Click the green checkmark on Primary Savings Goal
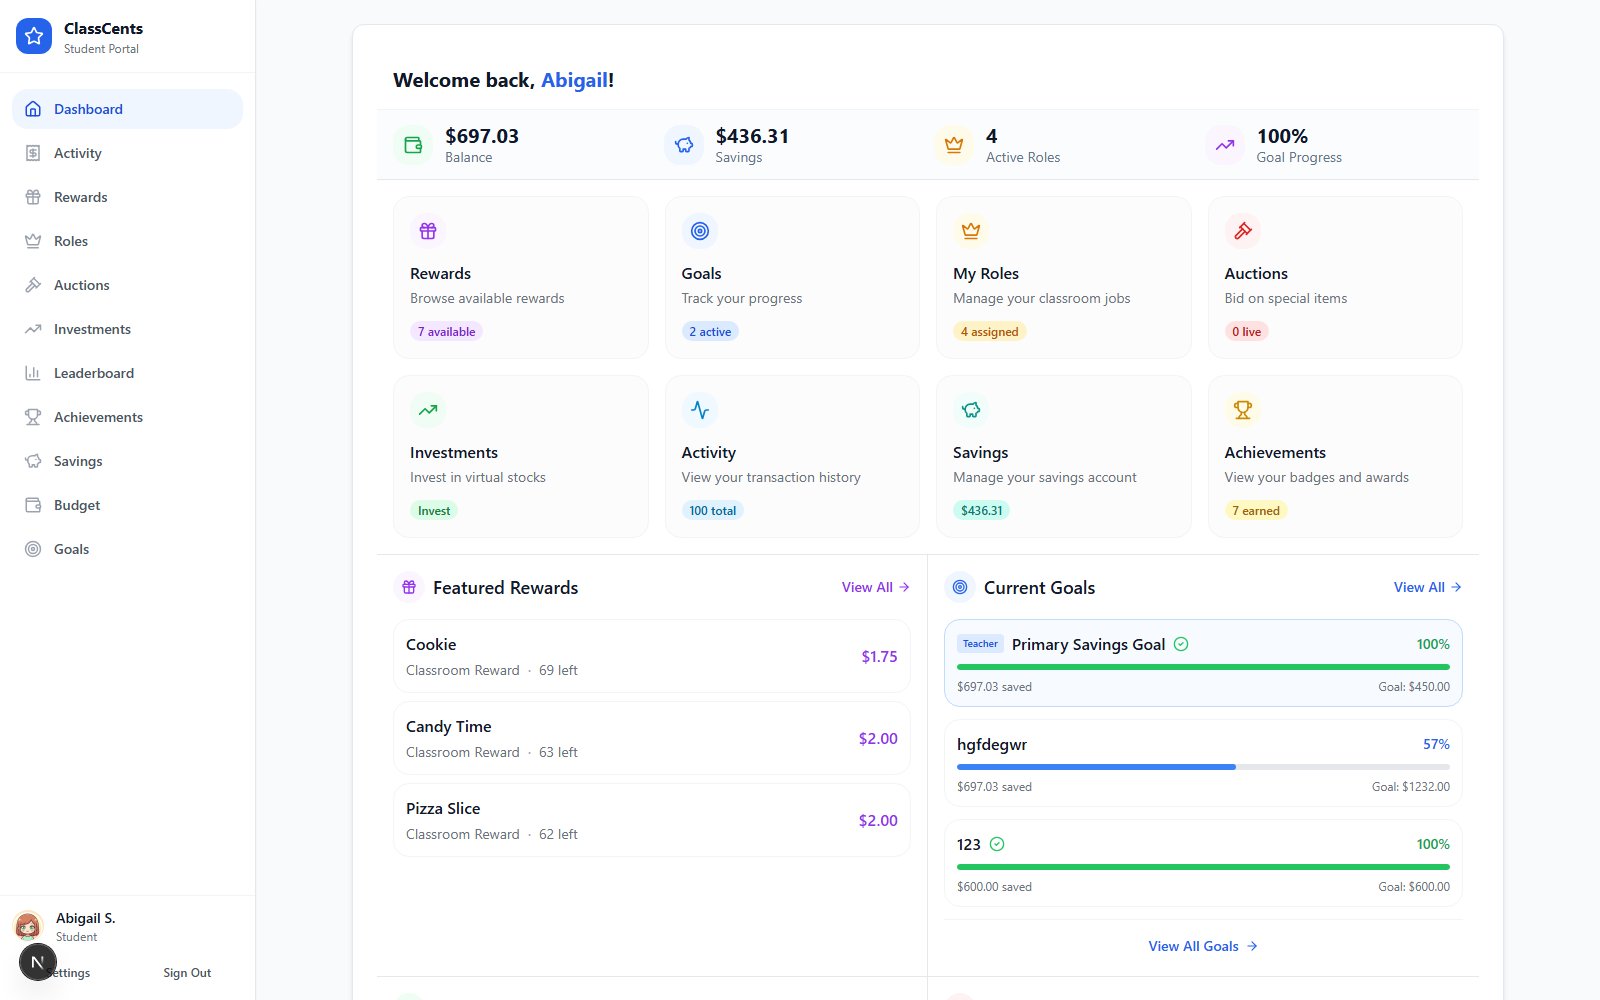Screen dimensions: 1600x1000 point(1181,644)
